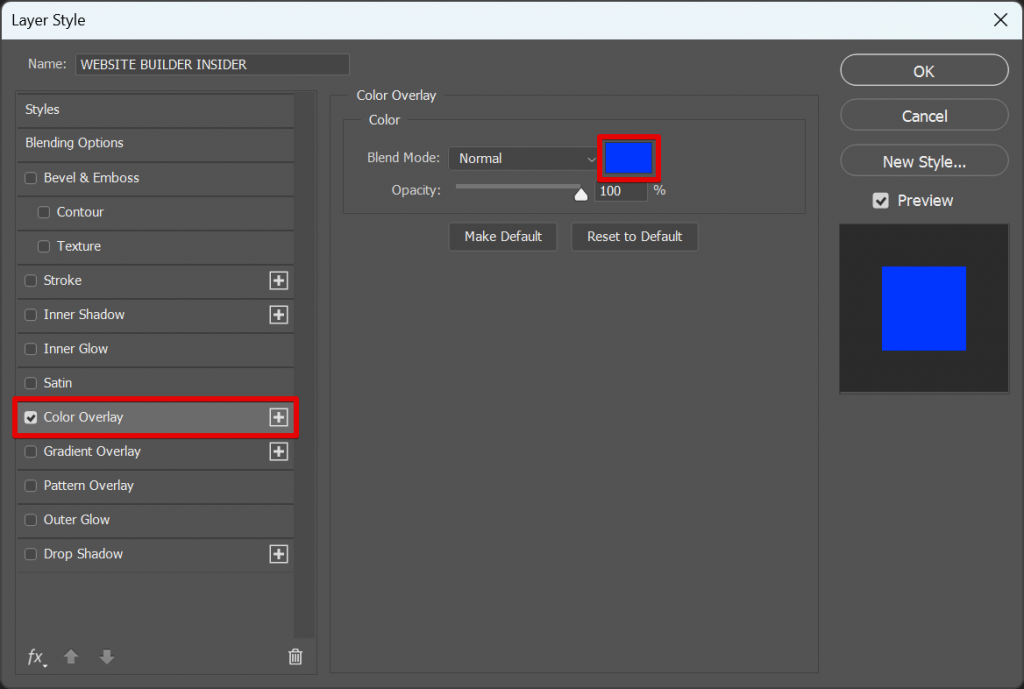Click the trash icon to delete an effect

[x=295, y=657]
